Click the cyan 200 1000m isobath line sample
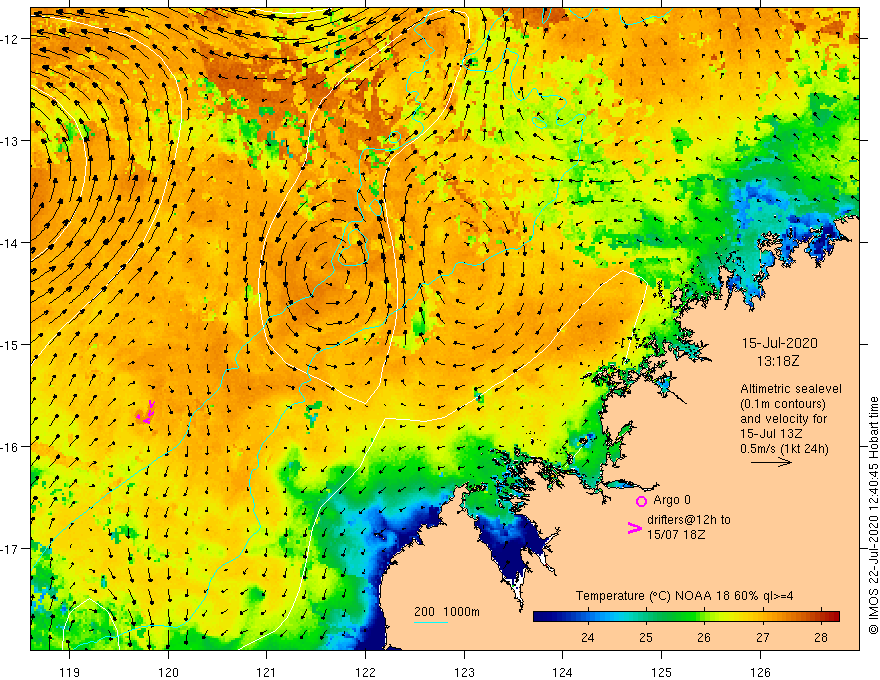The height and width of the screenshot is (680, 880). 430,622
